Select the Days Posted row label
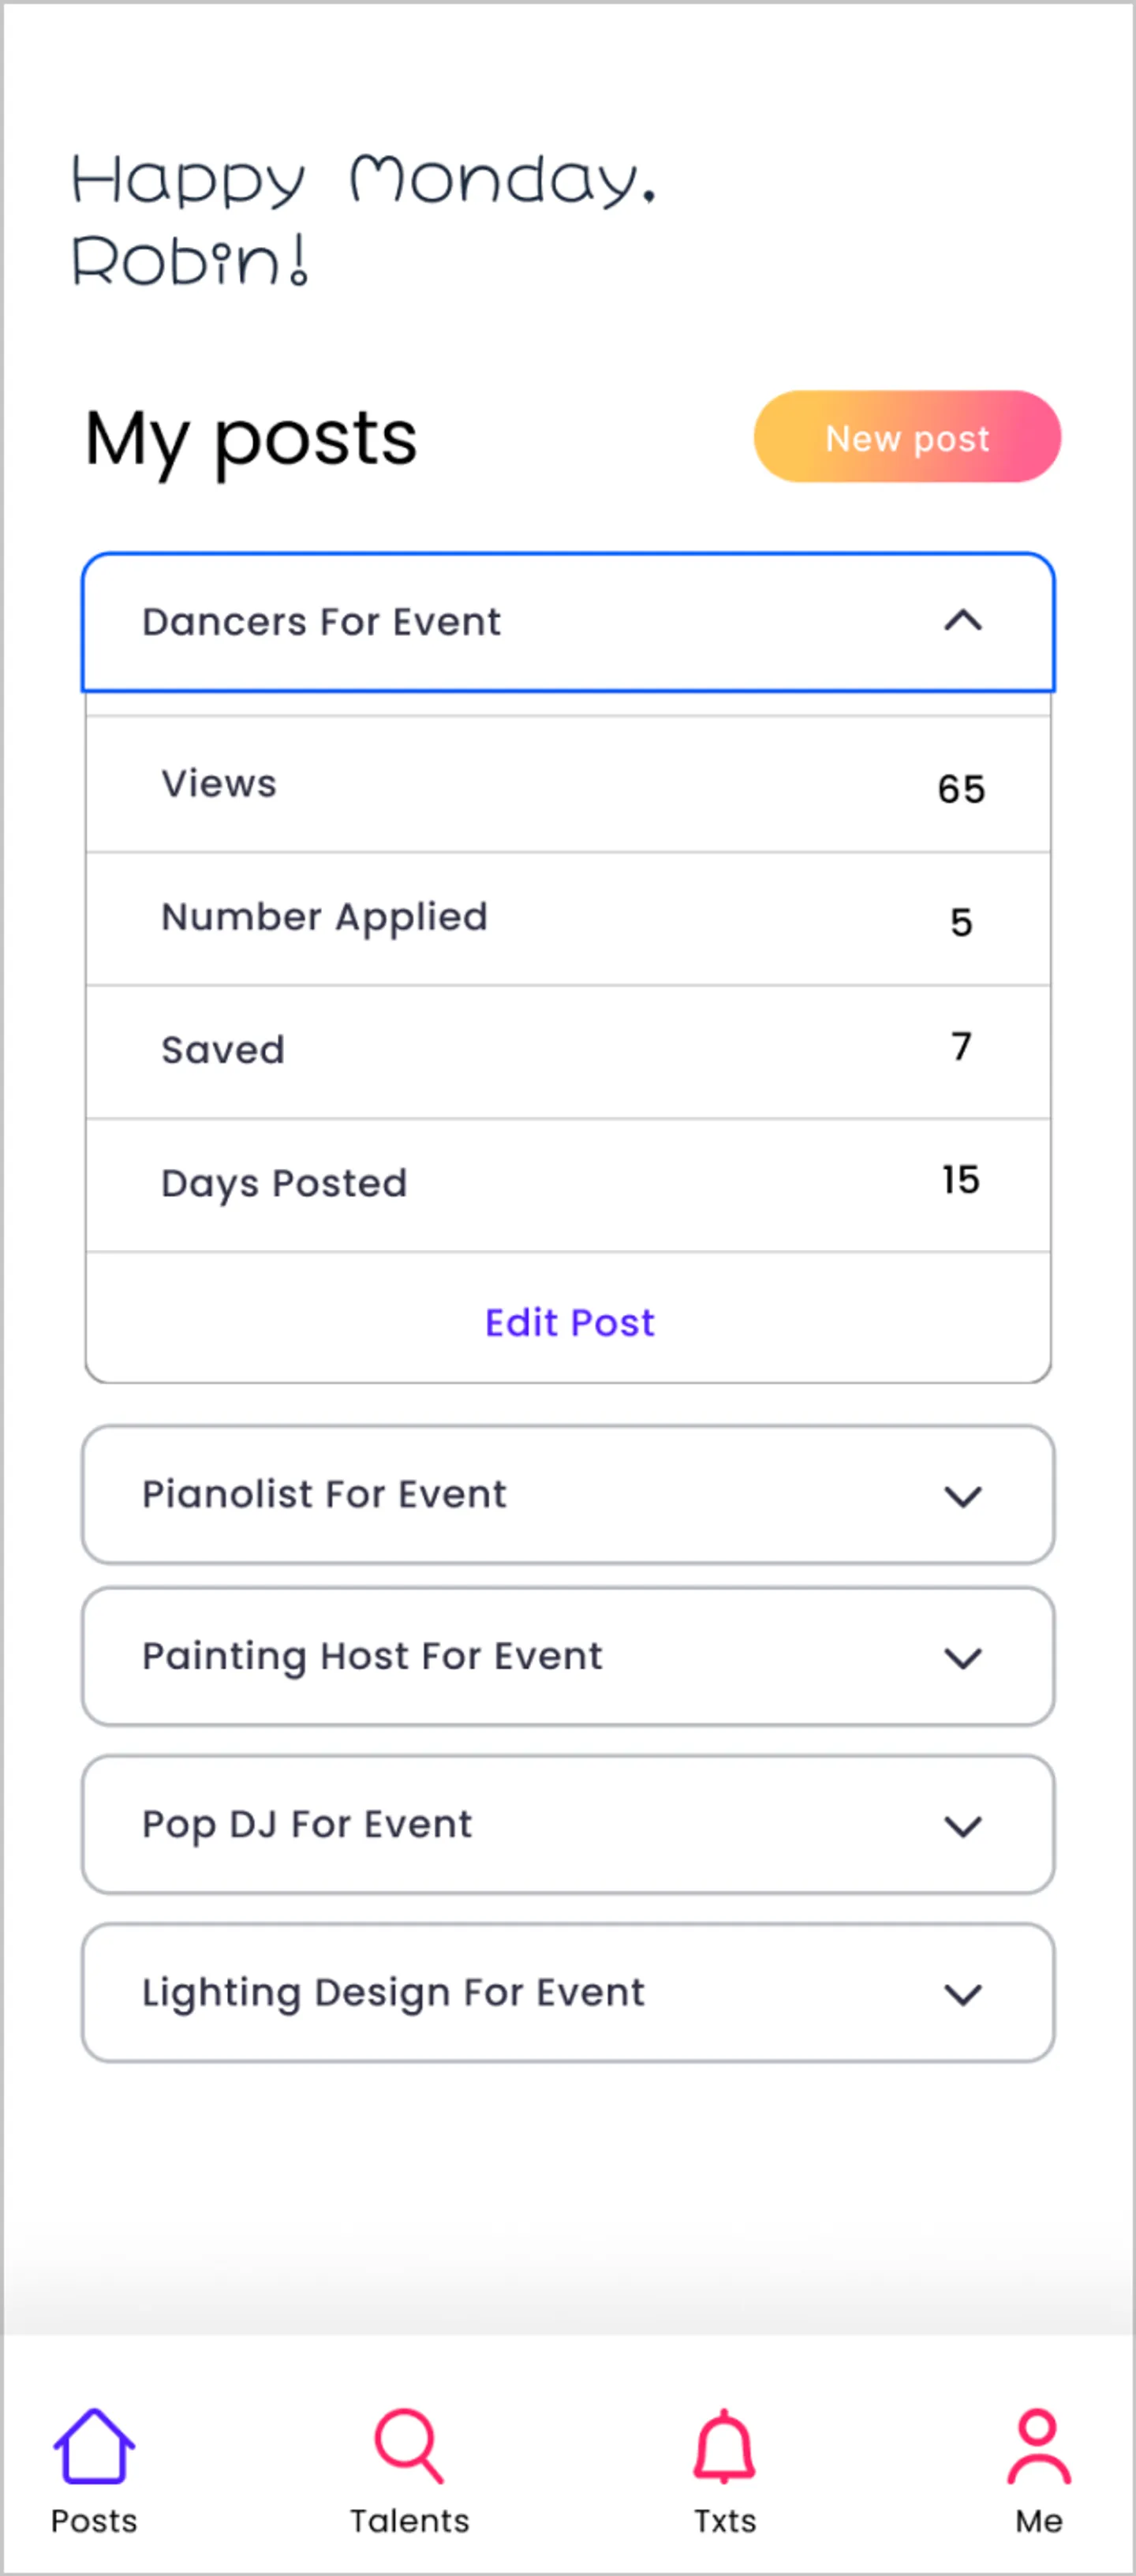 (x=284, y=1183)
